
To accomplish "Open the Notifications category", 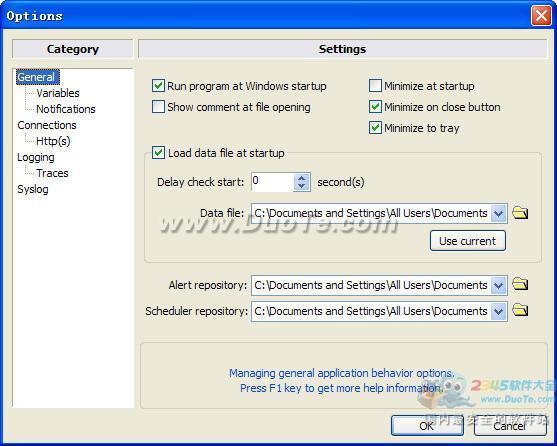I will 66,109.
